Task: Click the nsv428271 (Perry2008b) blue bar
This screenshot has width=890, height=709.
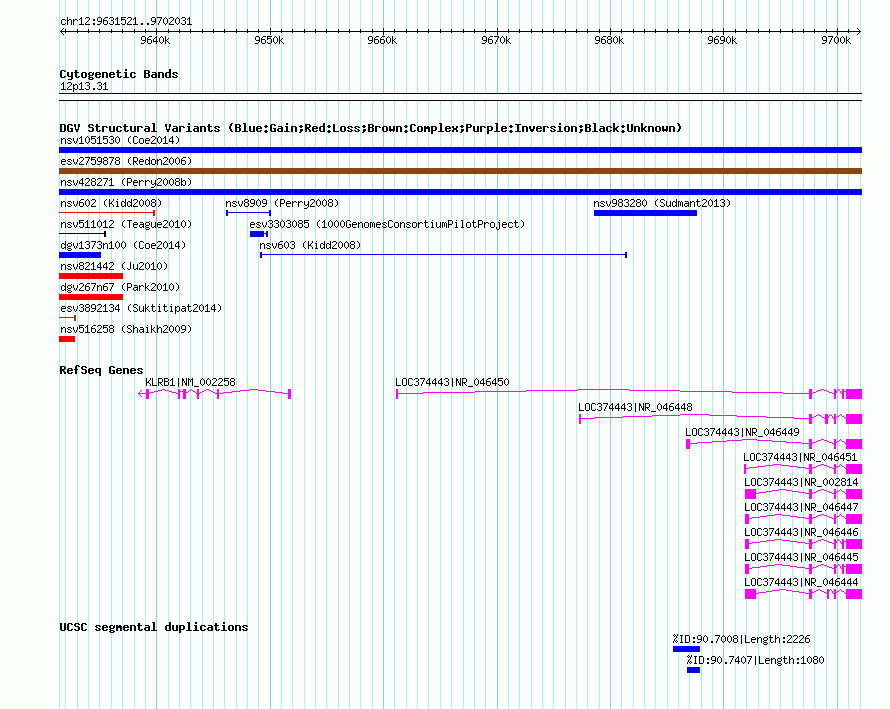Action: (460, 192)
